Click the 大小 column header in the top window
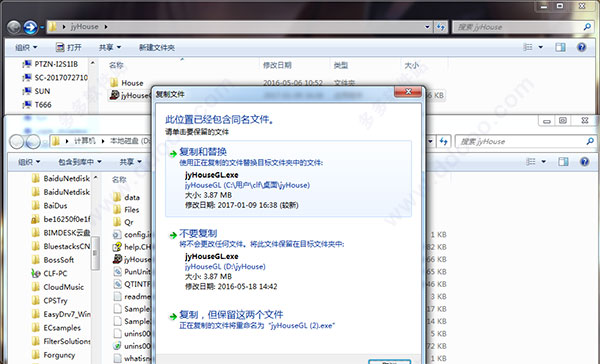The height and width of the screenshot is (364, 600). click(x=412, y=65)
